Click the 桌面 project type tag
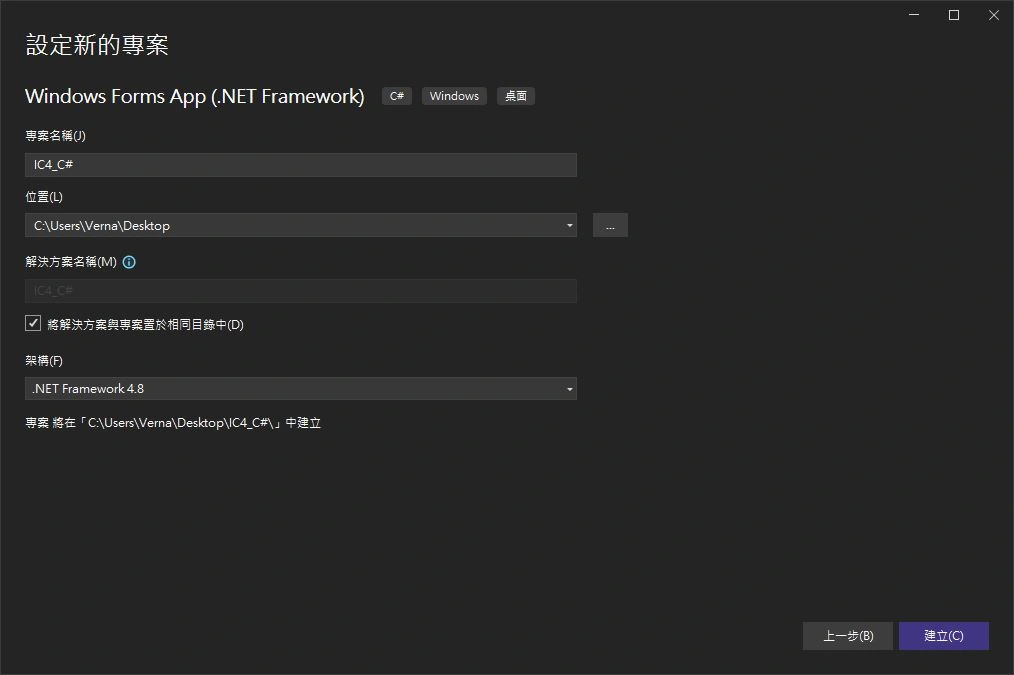This screenshot has width=1014, height=675. click(x=516, y=96)
